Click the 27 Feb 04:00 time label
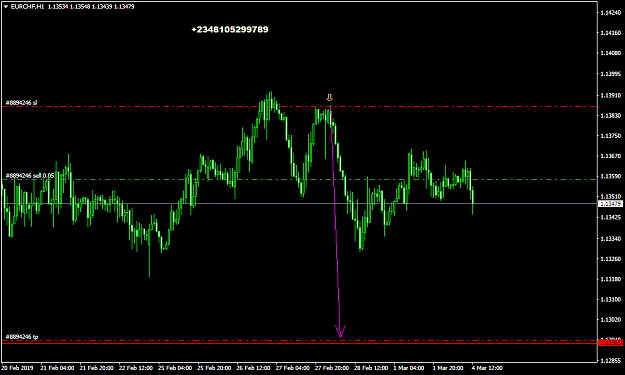Viewport: 625px width, 375px height. (x=293, y=368)
